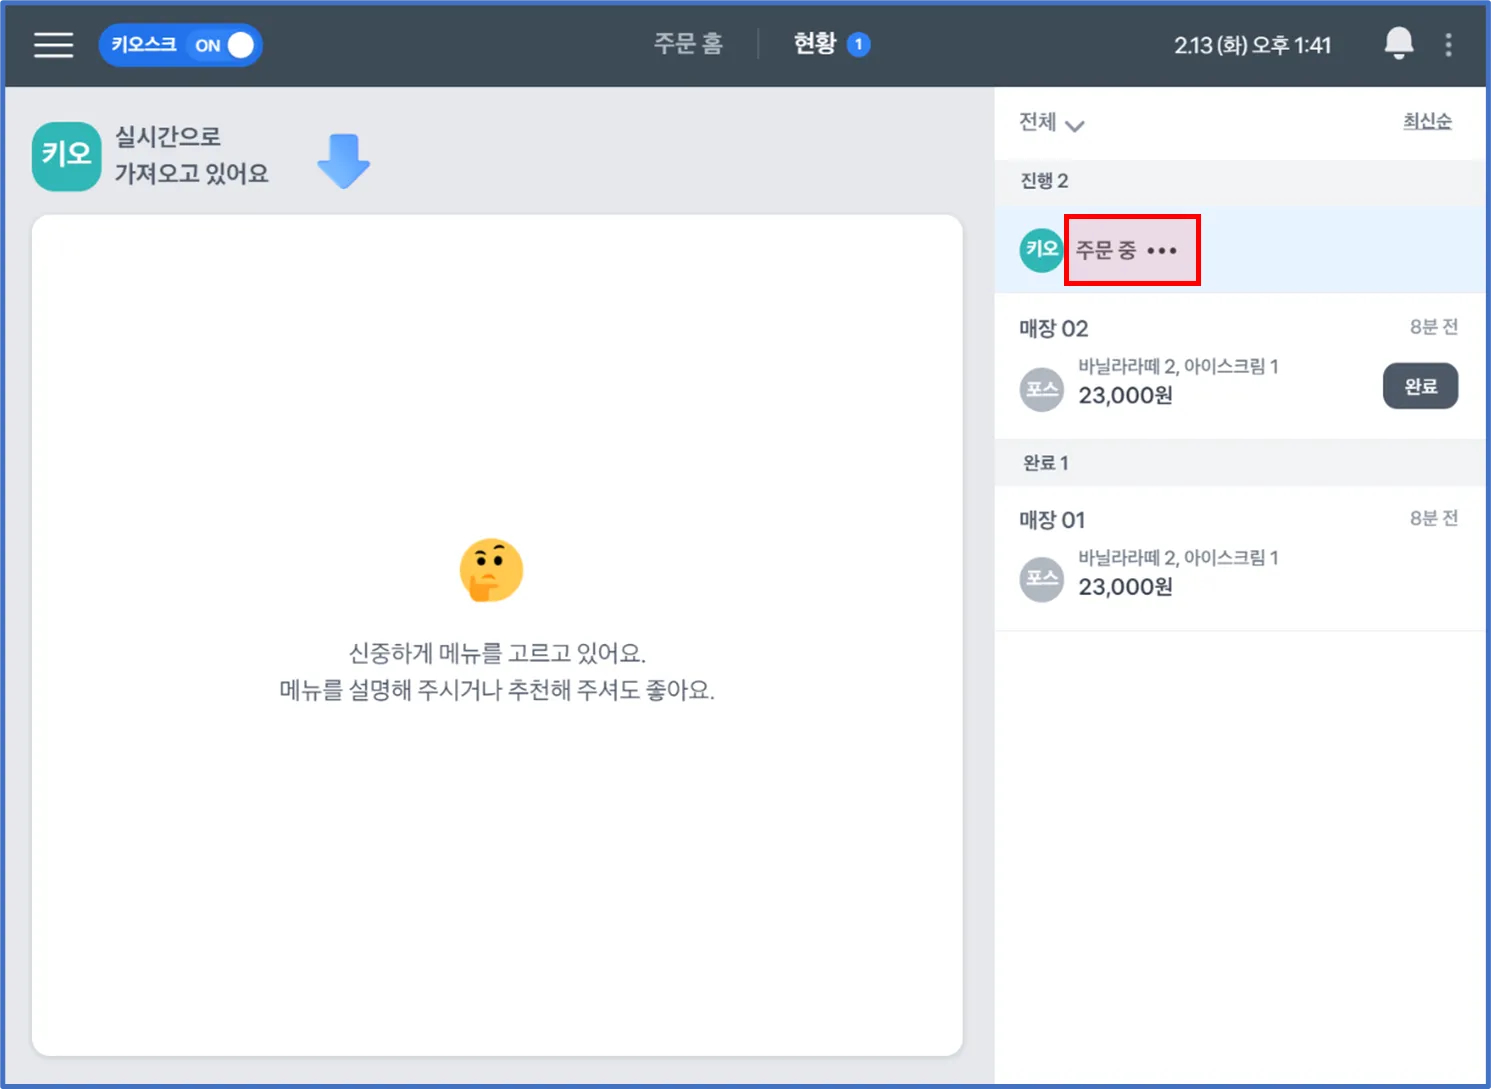Image resolution: width=1491 pixels, height=1089 pixels.
Task: Open the hamburger menu
Action: (x=53, y=45)
